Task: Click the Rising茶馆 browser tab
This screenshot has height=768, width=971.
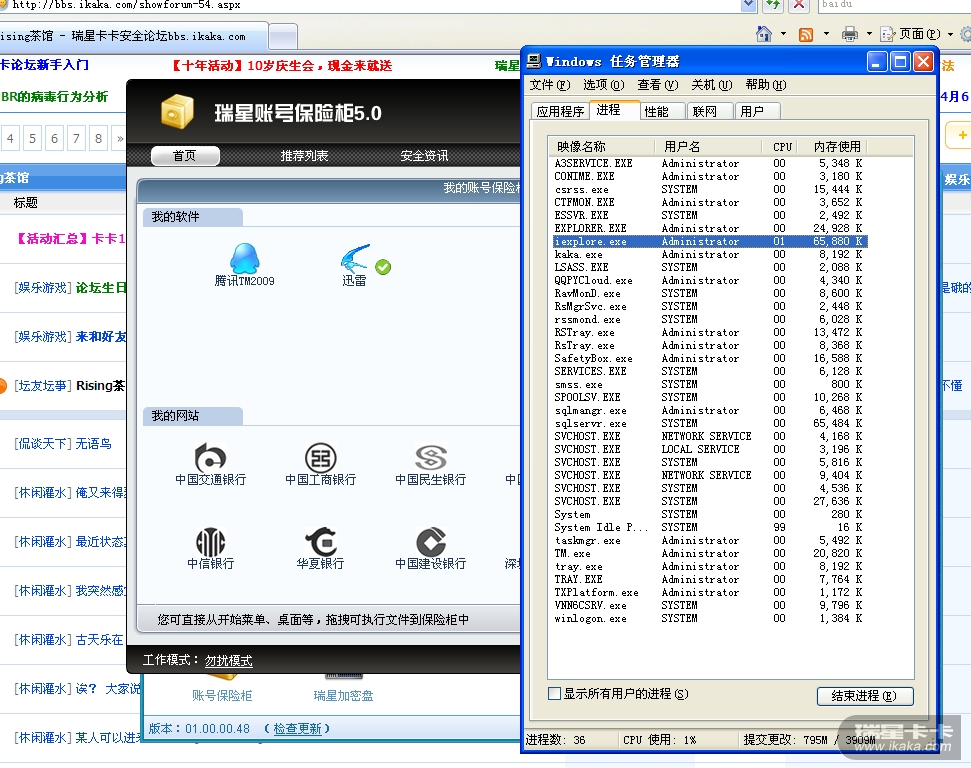Action: coord(133,37)
